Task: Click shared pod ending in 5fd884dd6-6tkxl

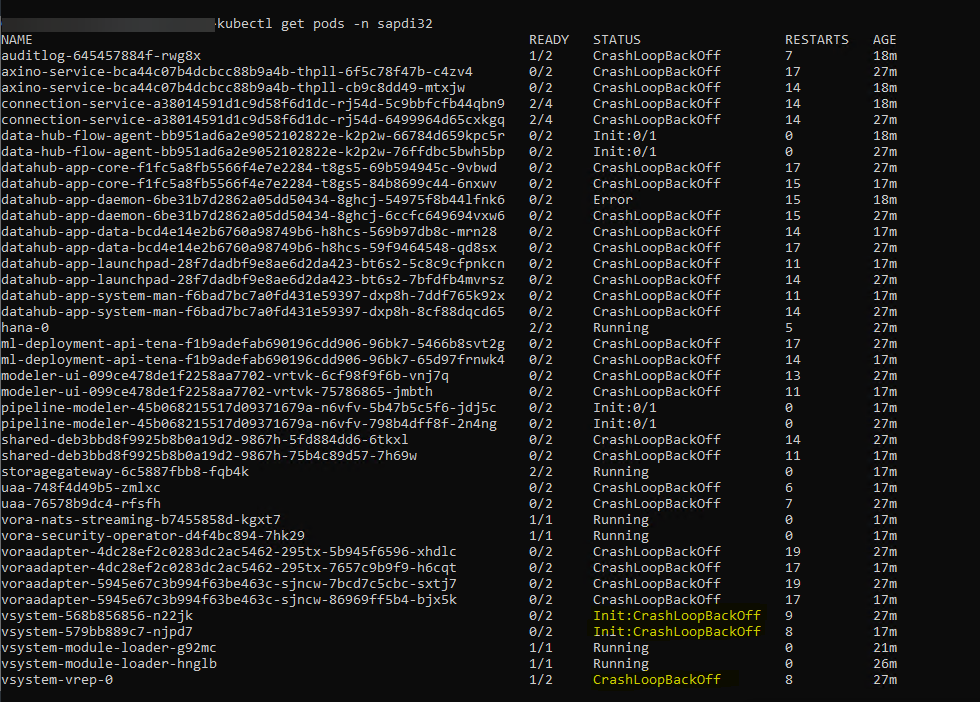Action: pos(205,439)
